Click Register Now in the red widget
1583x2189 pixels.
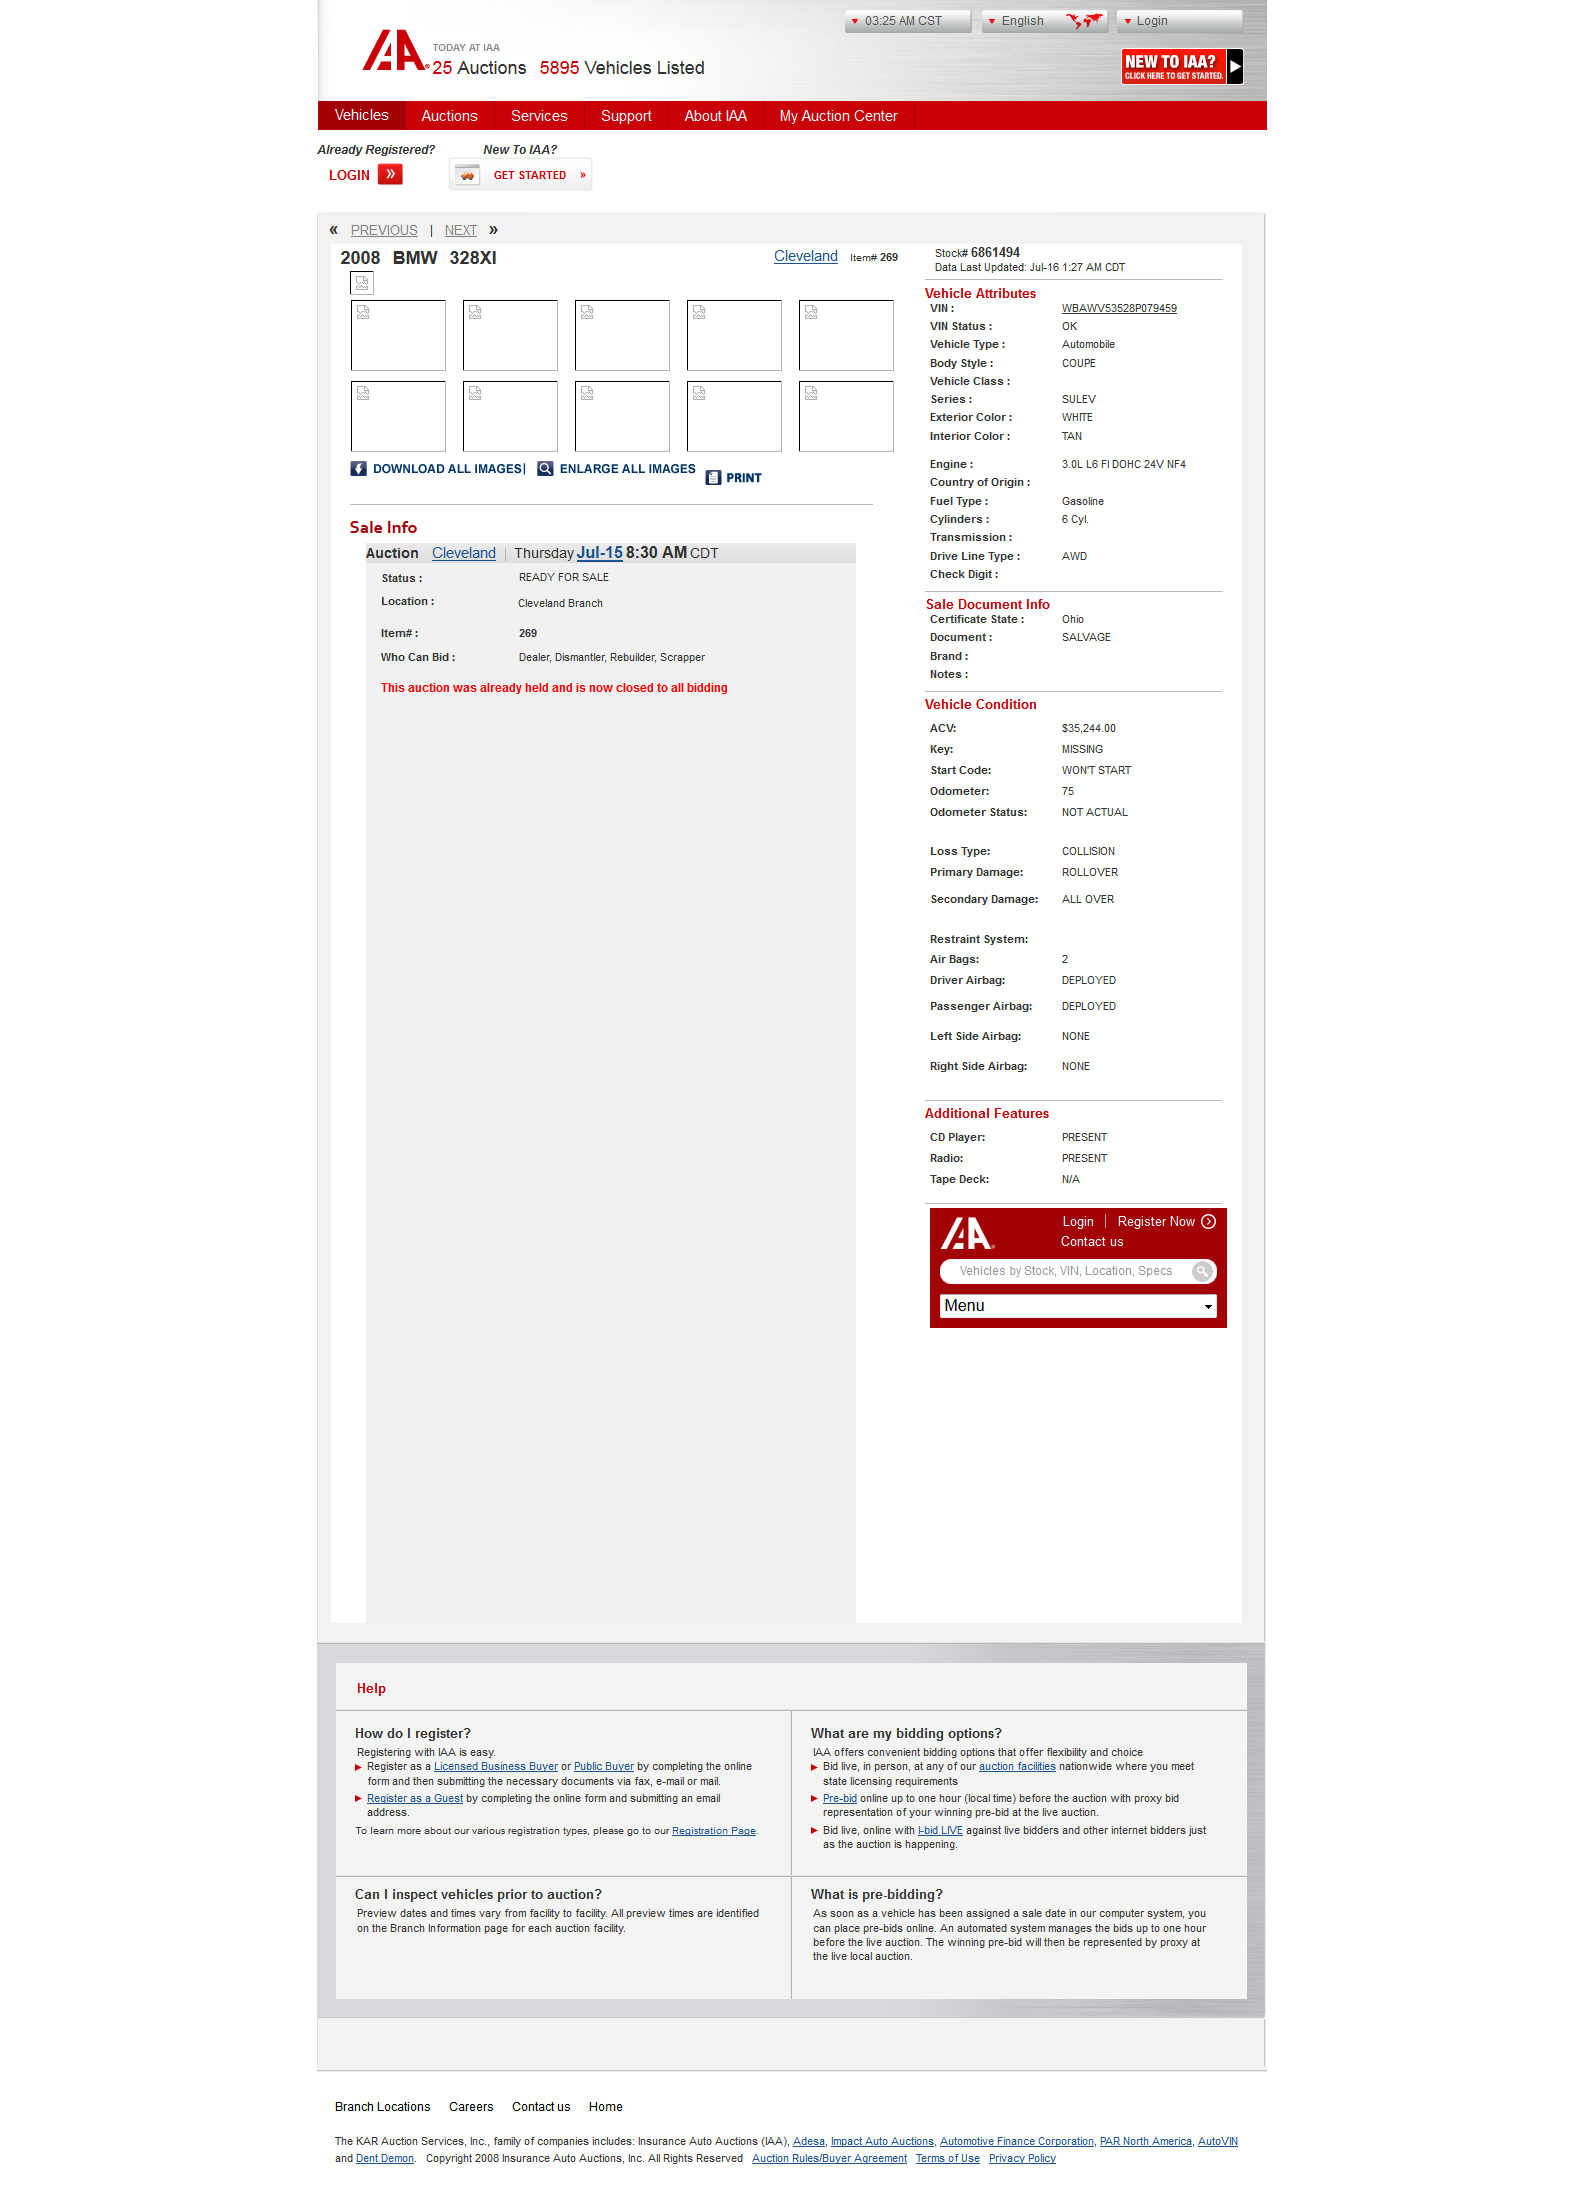point(1156,1222)
